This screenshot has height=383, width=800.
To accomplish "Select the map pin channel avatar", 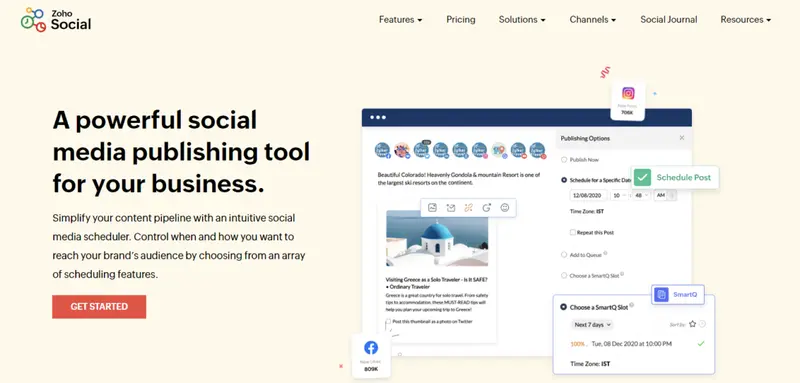I will (x=498, y=150).
